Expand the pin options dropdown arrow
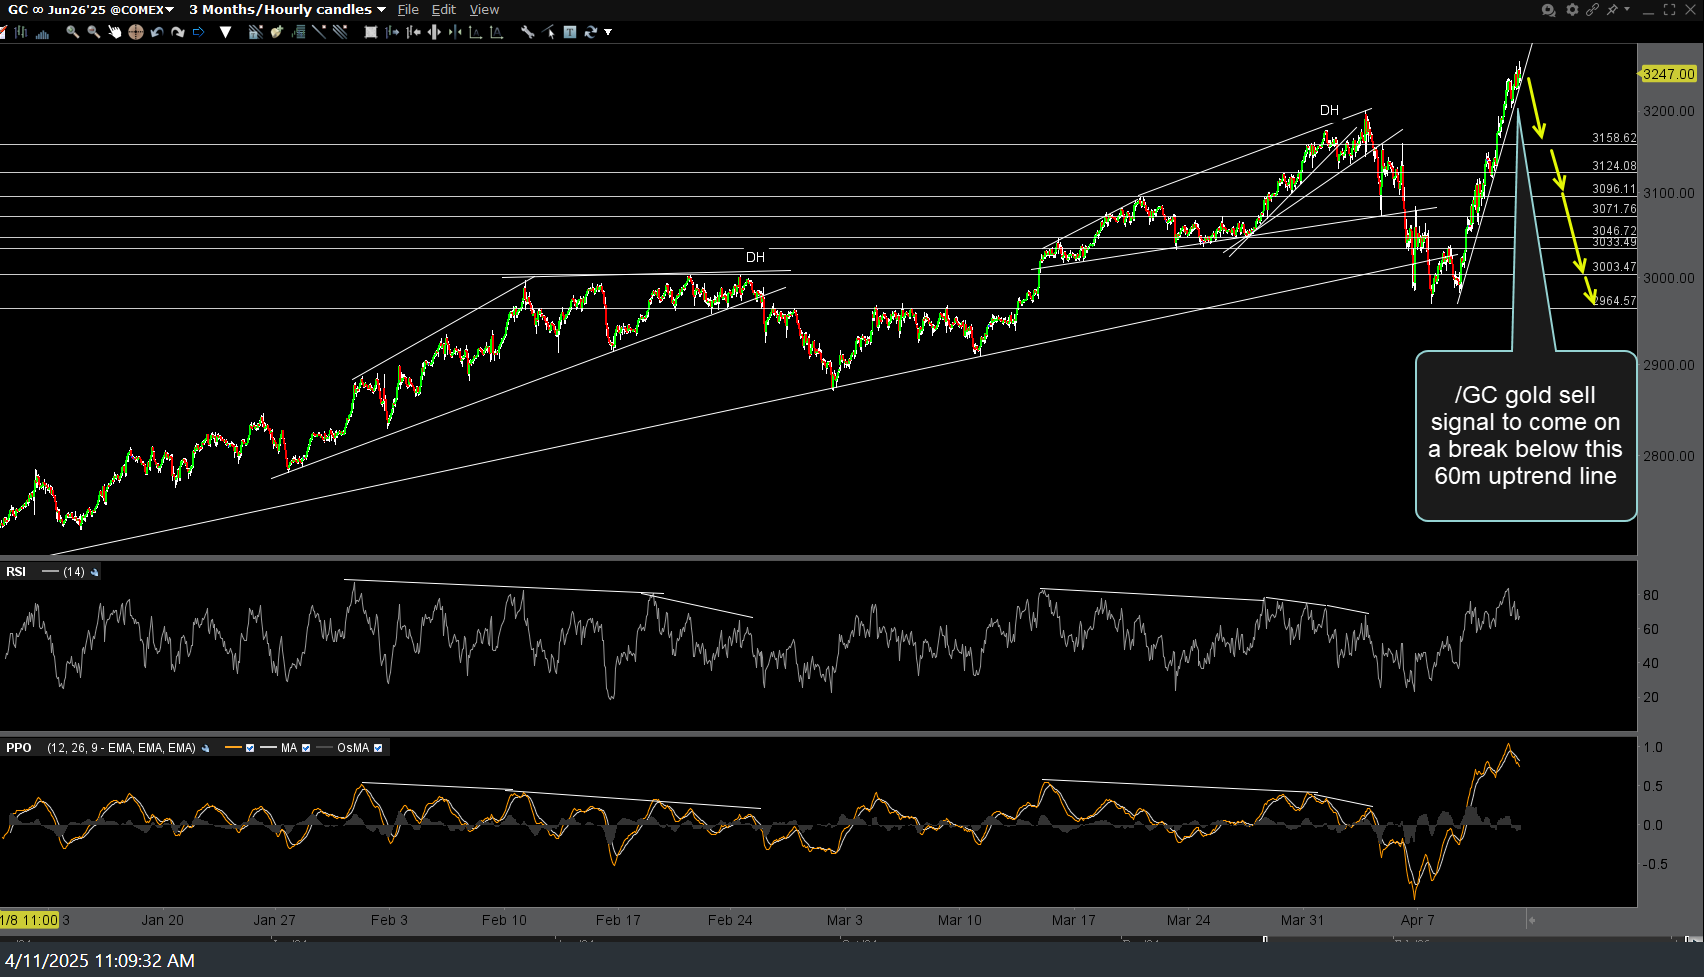Viewport: 1704px width, 977px height. click(x=1627, y=10)
